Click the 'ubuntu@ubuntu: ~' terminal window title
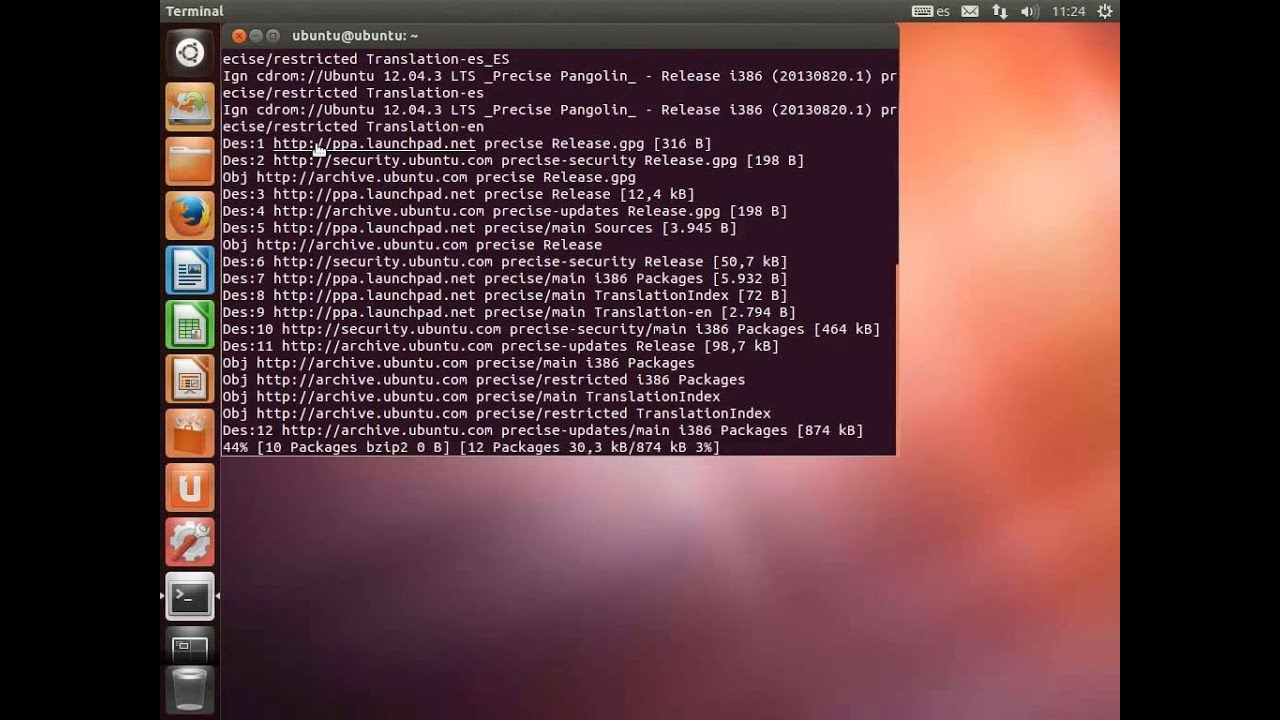The width and height of the screenshot is (1280, 720). point(355,36)
